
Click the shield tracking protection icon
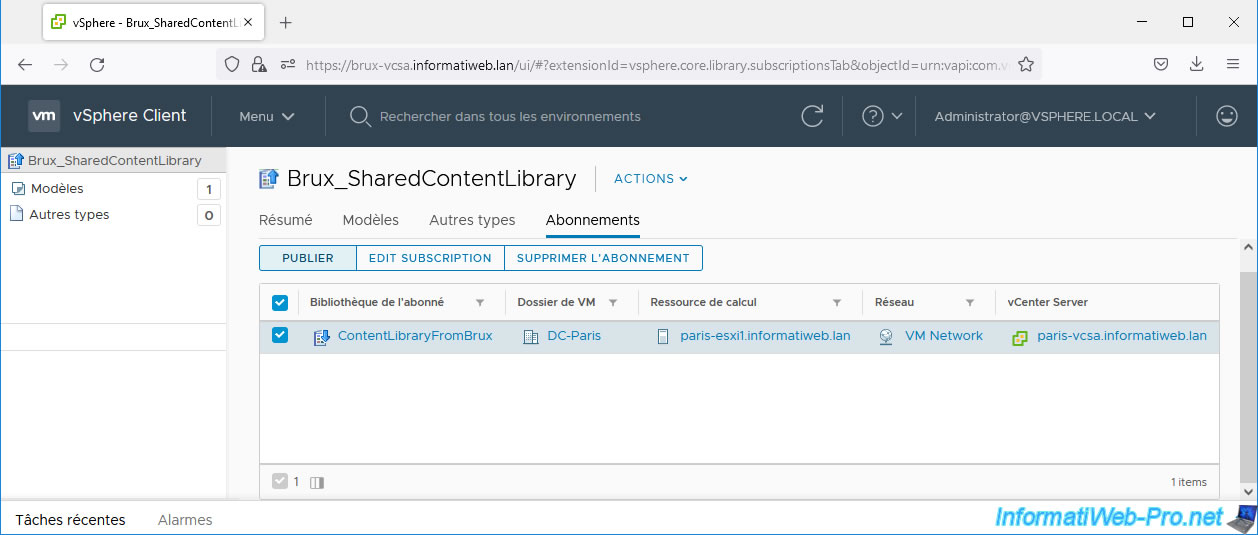tap(232, 64)
